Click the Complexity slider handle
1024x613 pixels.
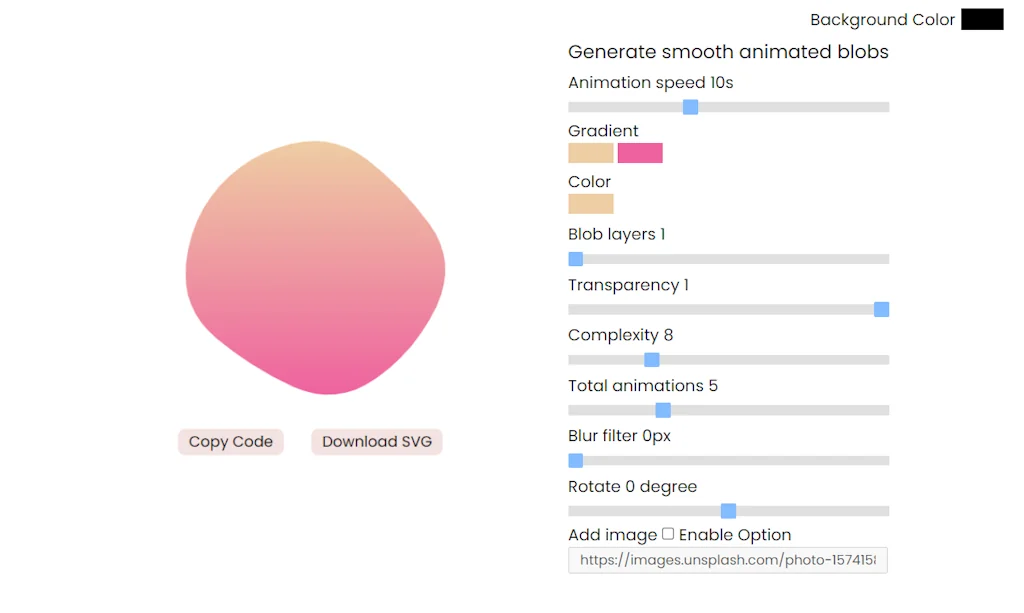[652, 360]
